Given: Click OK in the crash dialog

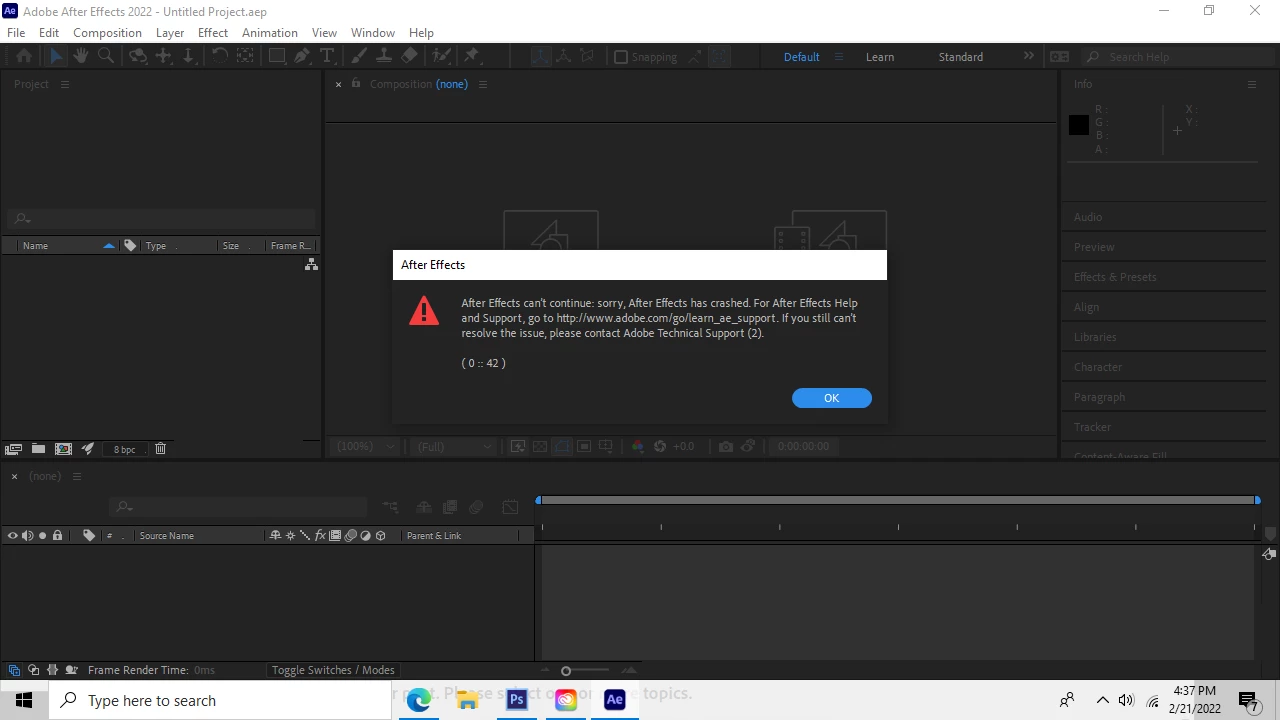Looking at the screenshot, I should tap(832, 398).
